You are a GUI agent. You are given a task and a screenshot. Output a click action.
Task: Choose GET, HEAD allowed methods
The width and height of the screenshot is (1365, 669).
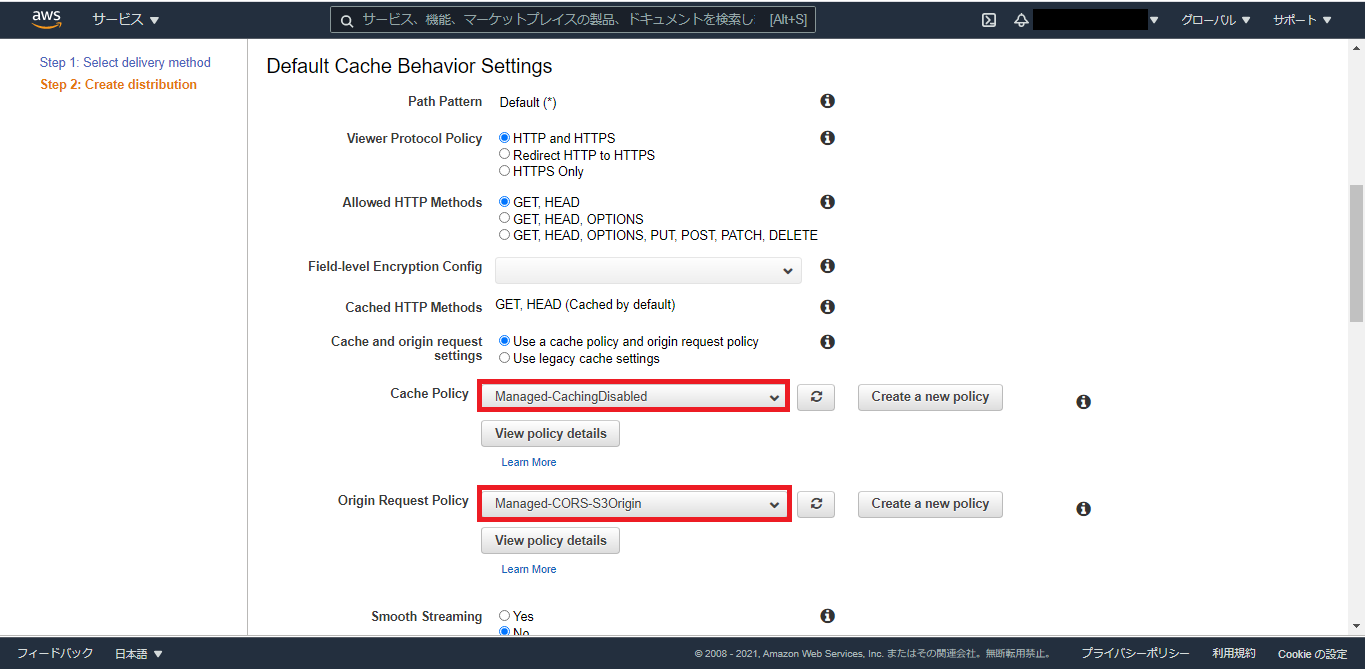click(504, 202)
